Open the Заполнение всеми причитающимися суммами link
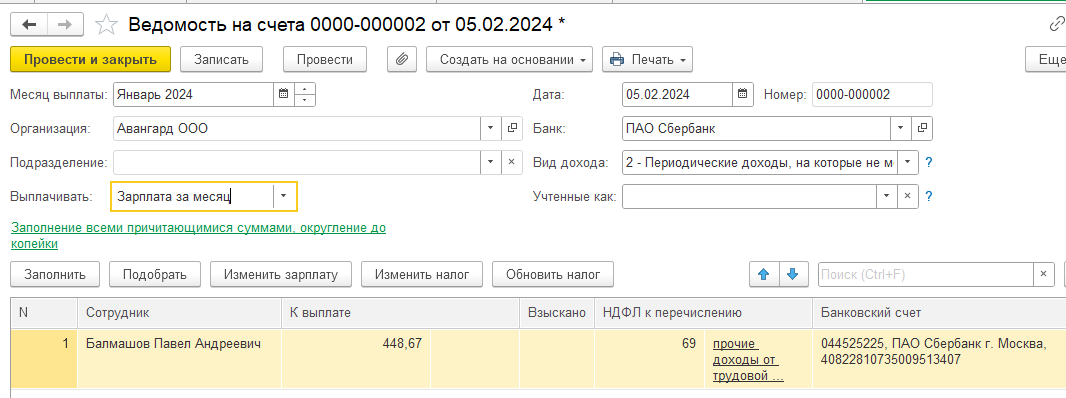This screenshot has width=1066, height=398. pos(198,235)
